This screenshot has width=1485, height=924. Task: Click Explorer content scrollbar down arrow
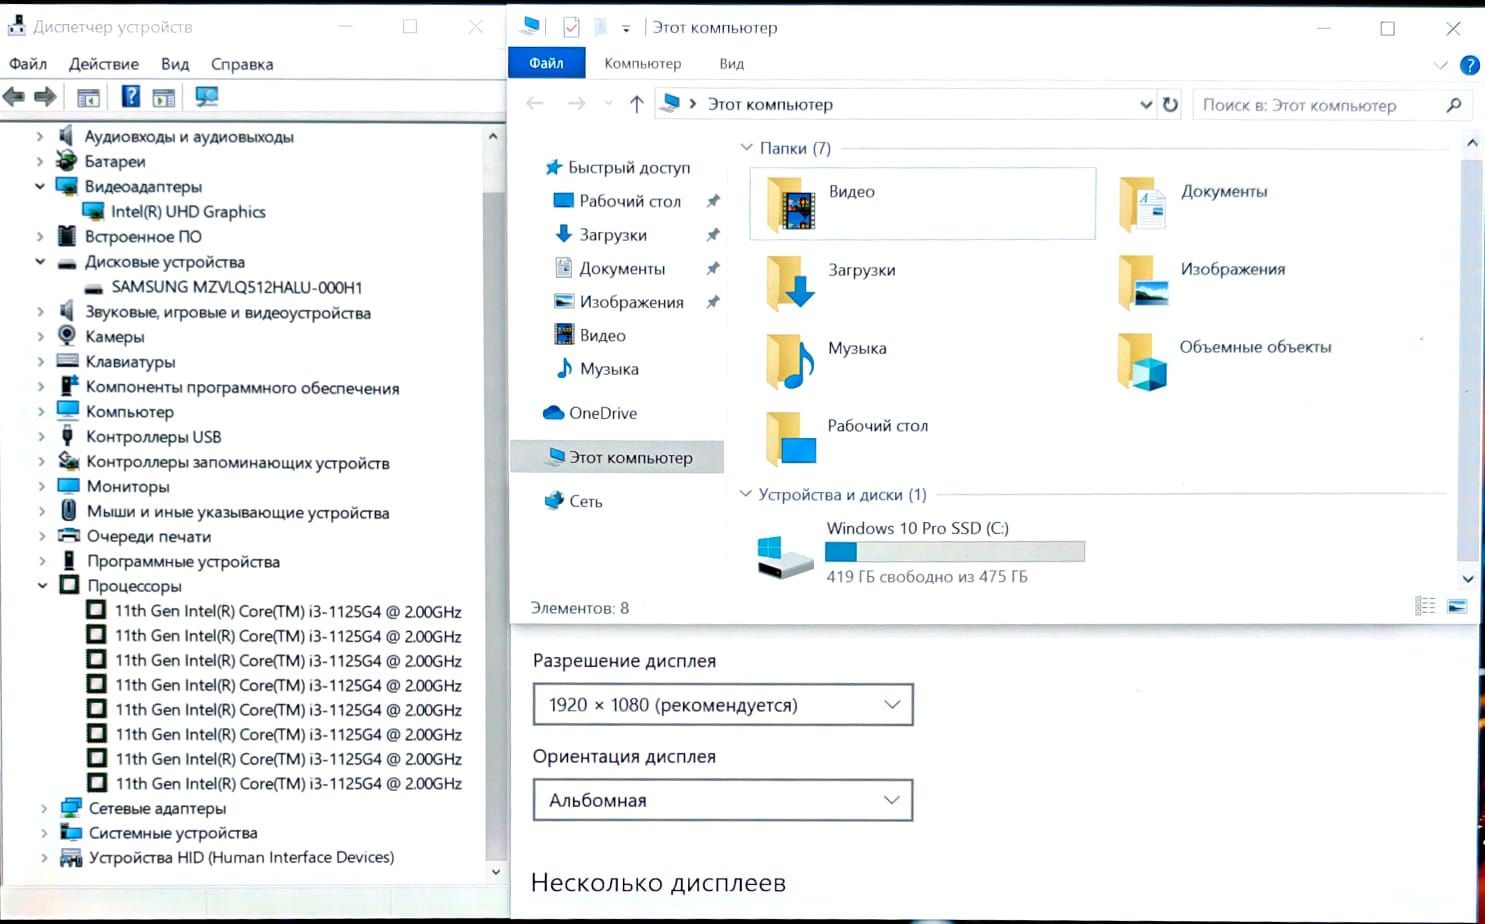click(x=1468, y=578)
